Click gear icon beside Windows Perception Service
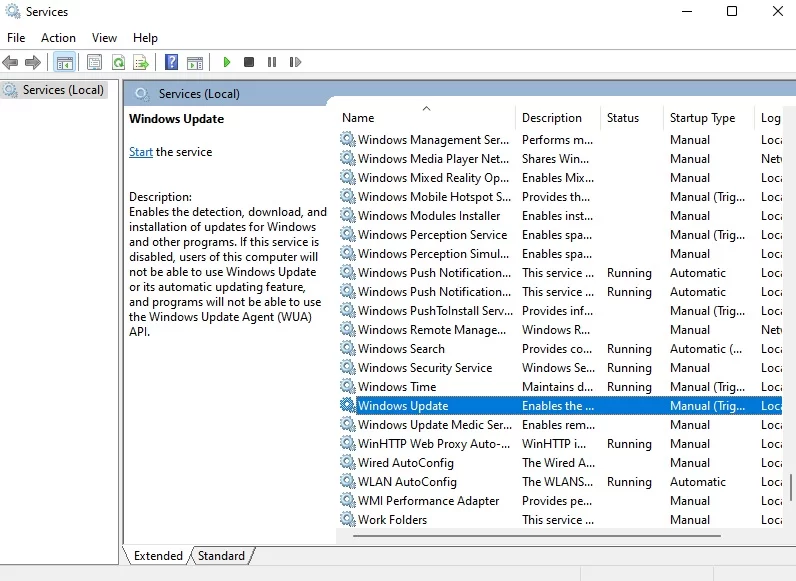Screen dimensions: 796x581 [x=348, y=235]
